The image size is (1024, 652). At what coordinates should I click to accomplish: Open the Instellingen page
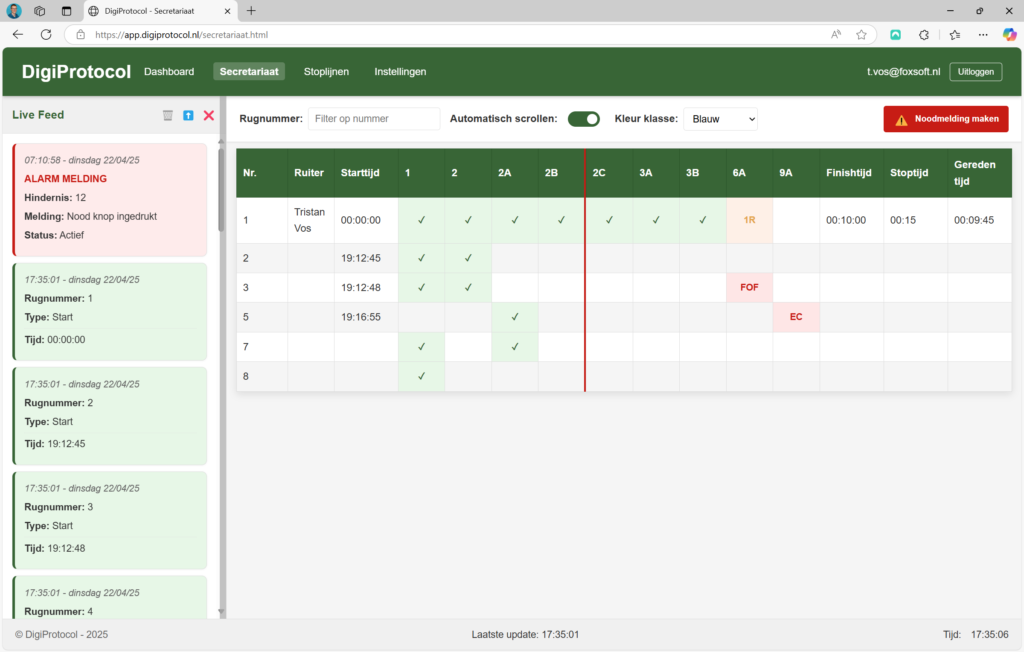[400, 72]
